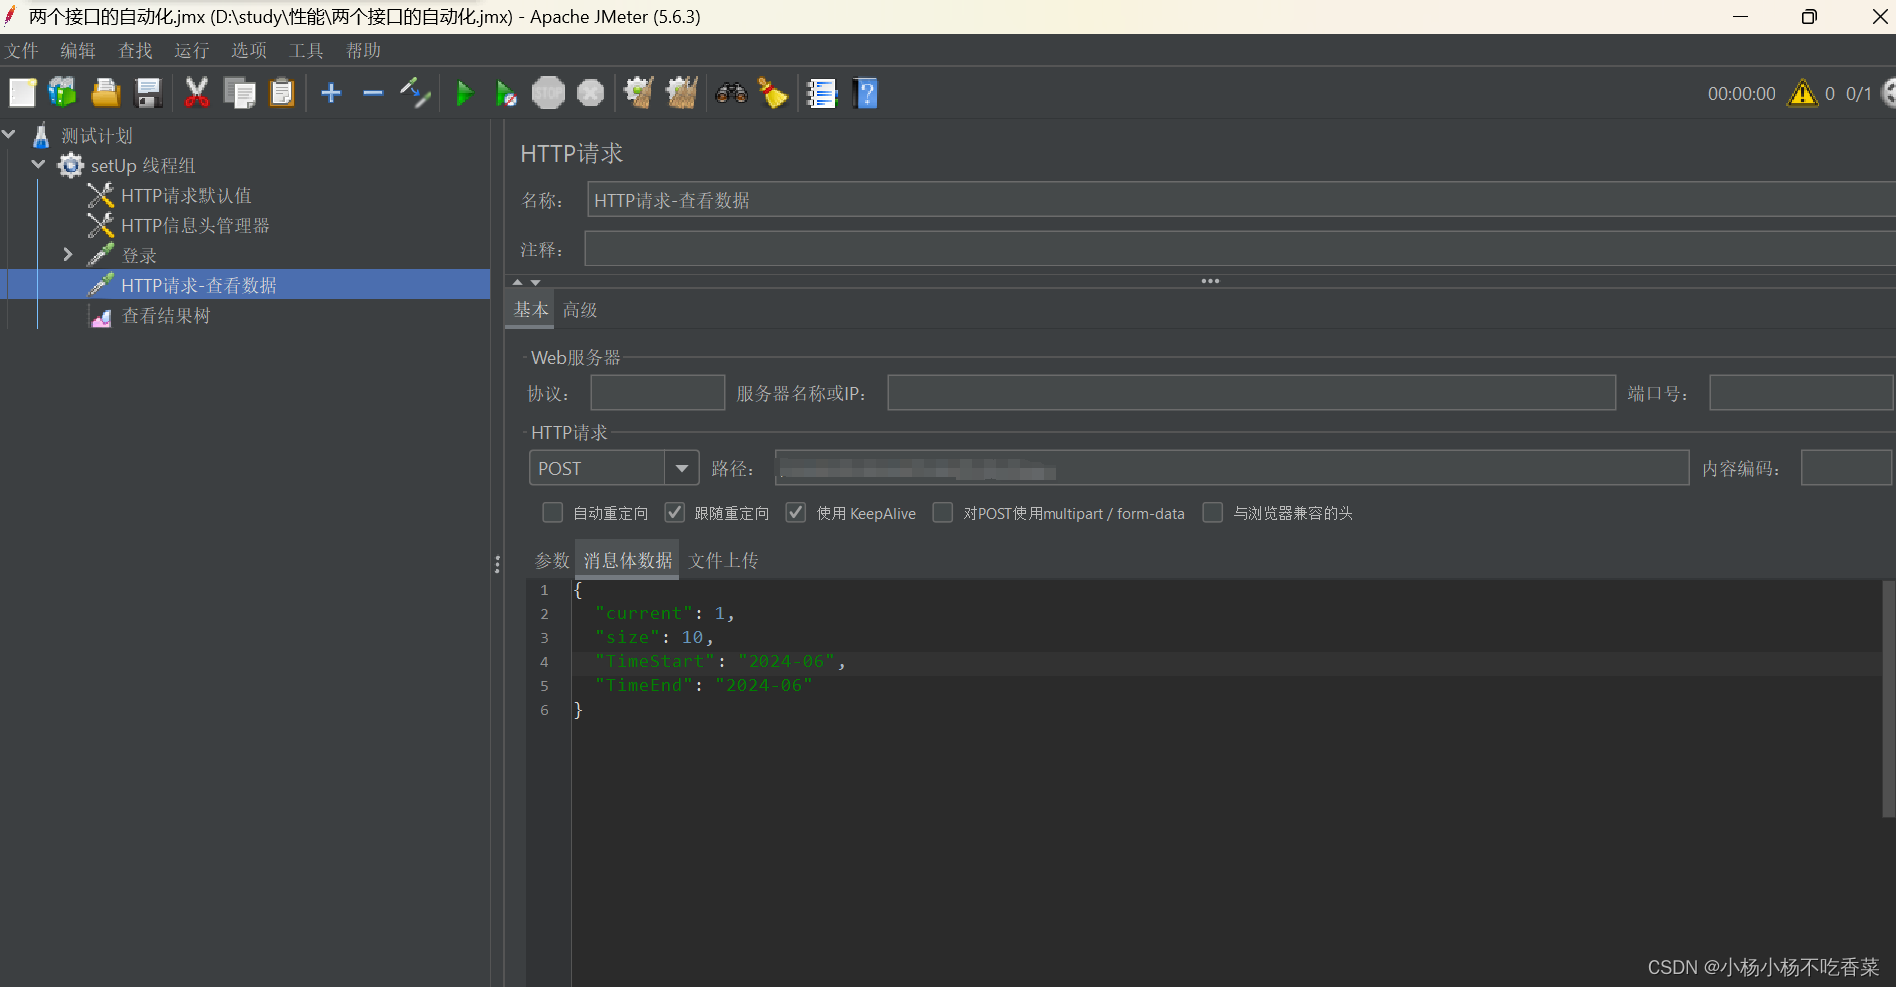Image resolution: width=1896 pixels, height=987 pixels.
Task: Expand the 登录 tree node
Action: 68,254
